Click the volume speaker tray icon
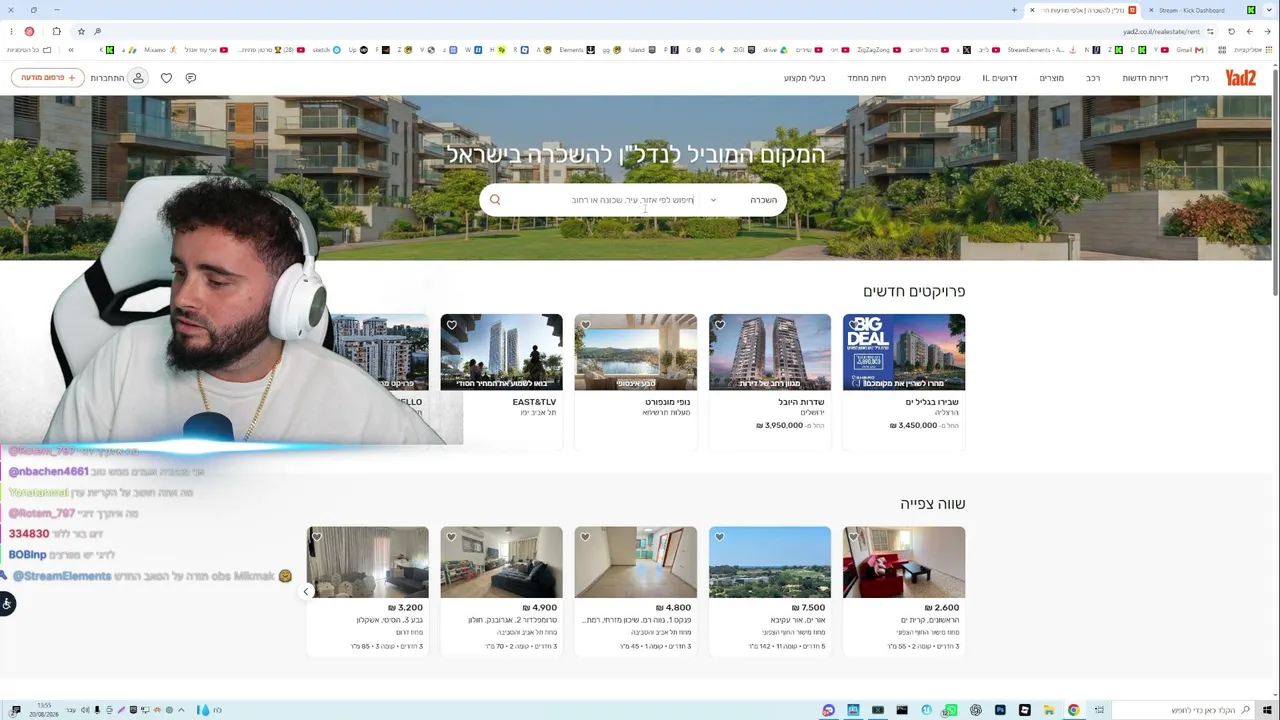 pyautogui.click(x=84, y=710)
